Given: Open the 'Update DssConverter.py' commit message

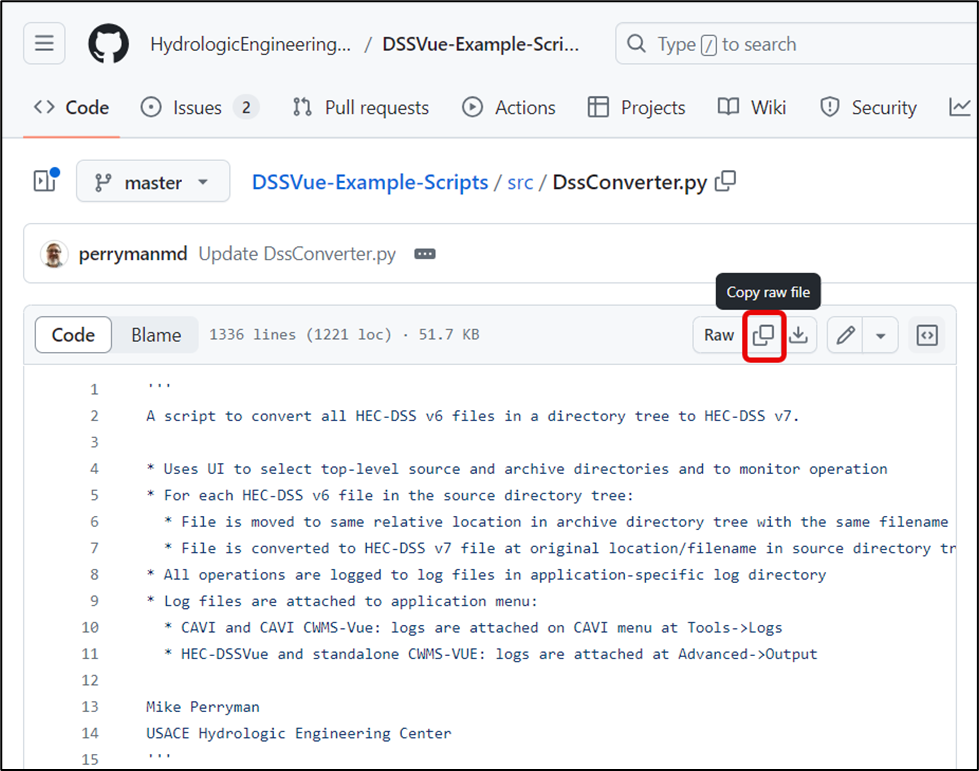Looking at the screenshot, I should point(297,254).
